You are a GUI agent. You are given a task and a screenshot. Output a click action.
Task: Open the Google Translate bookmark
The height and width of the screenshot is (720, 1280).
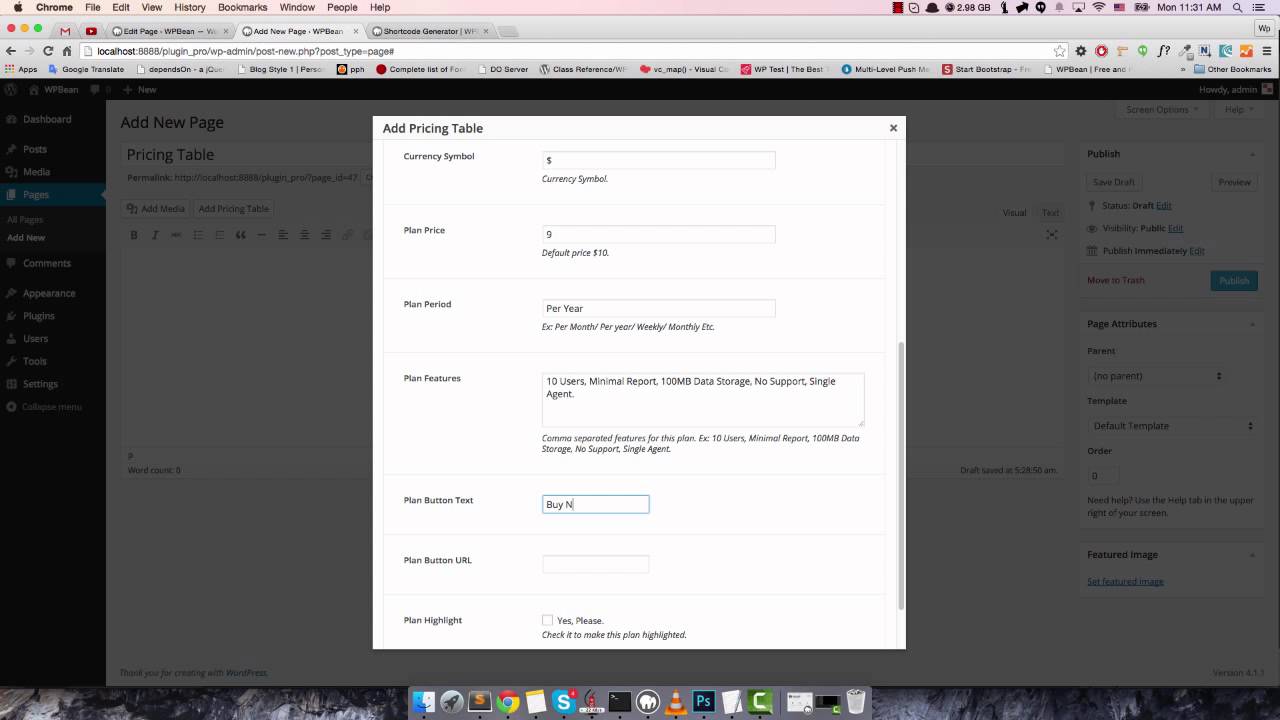click(86, 69)
